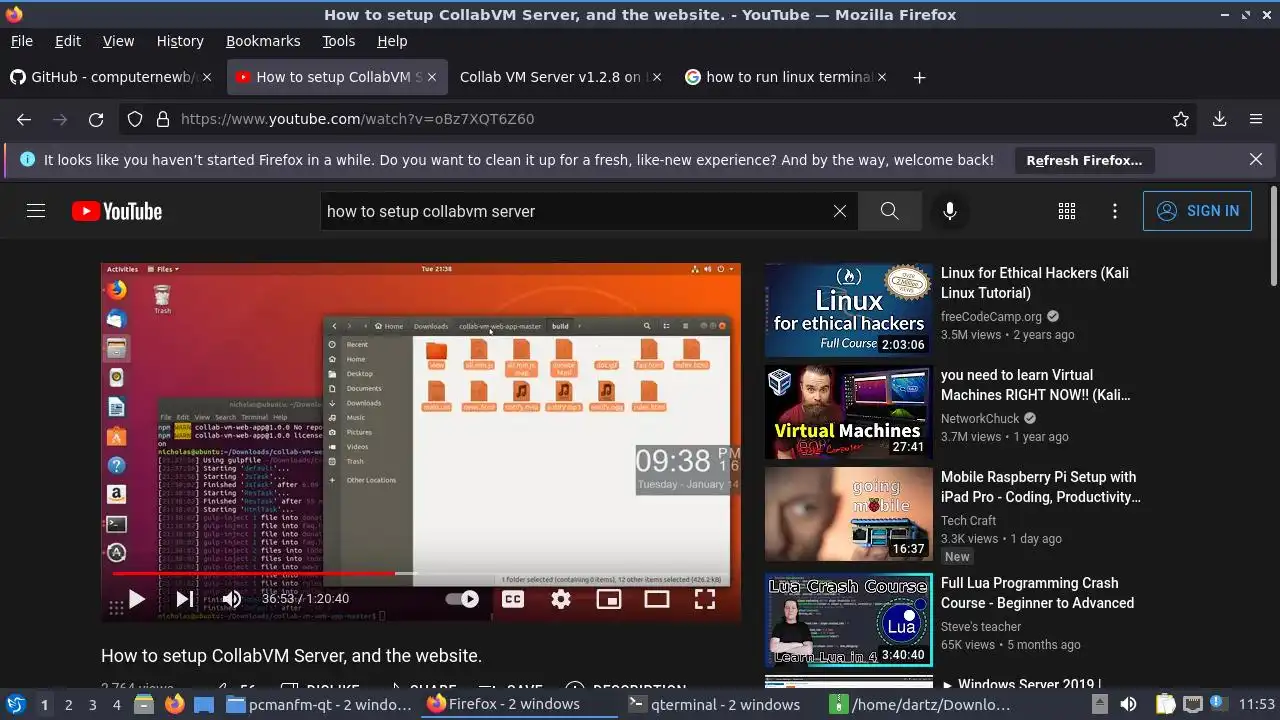
Task: Clear the YouTube search box
Action: click(840, 211)
